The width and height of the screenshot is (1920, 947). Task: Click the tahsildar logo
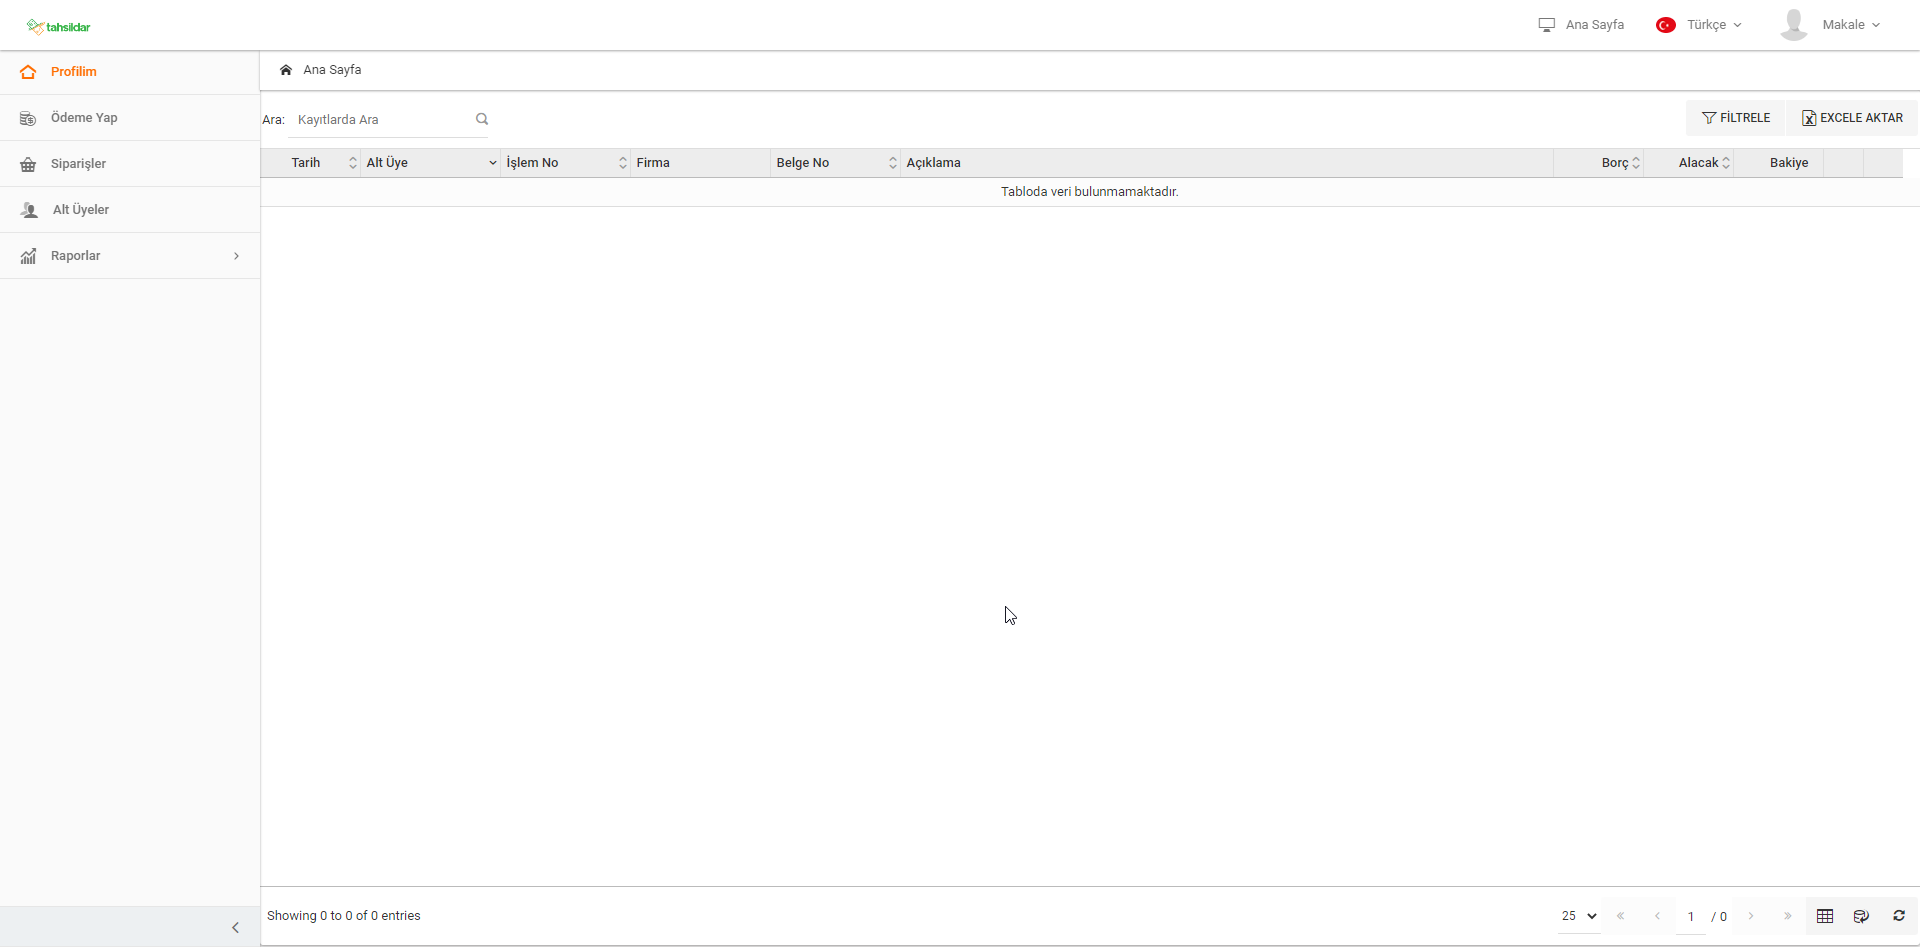point(59,27)
